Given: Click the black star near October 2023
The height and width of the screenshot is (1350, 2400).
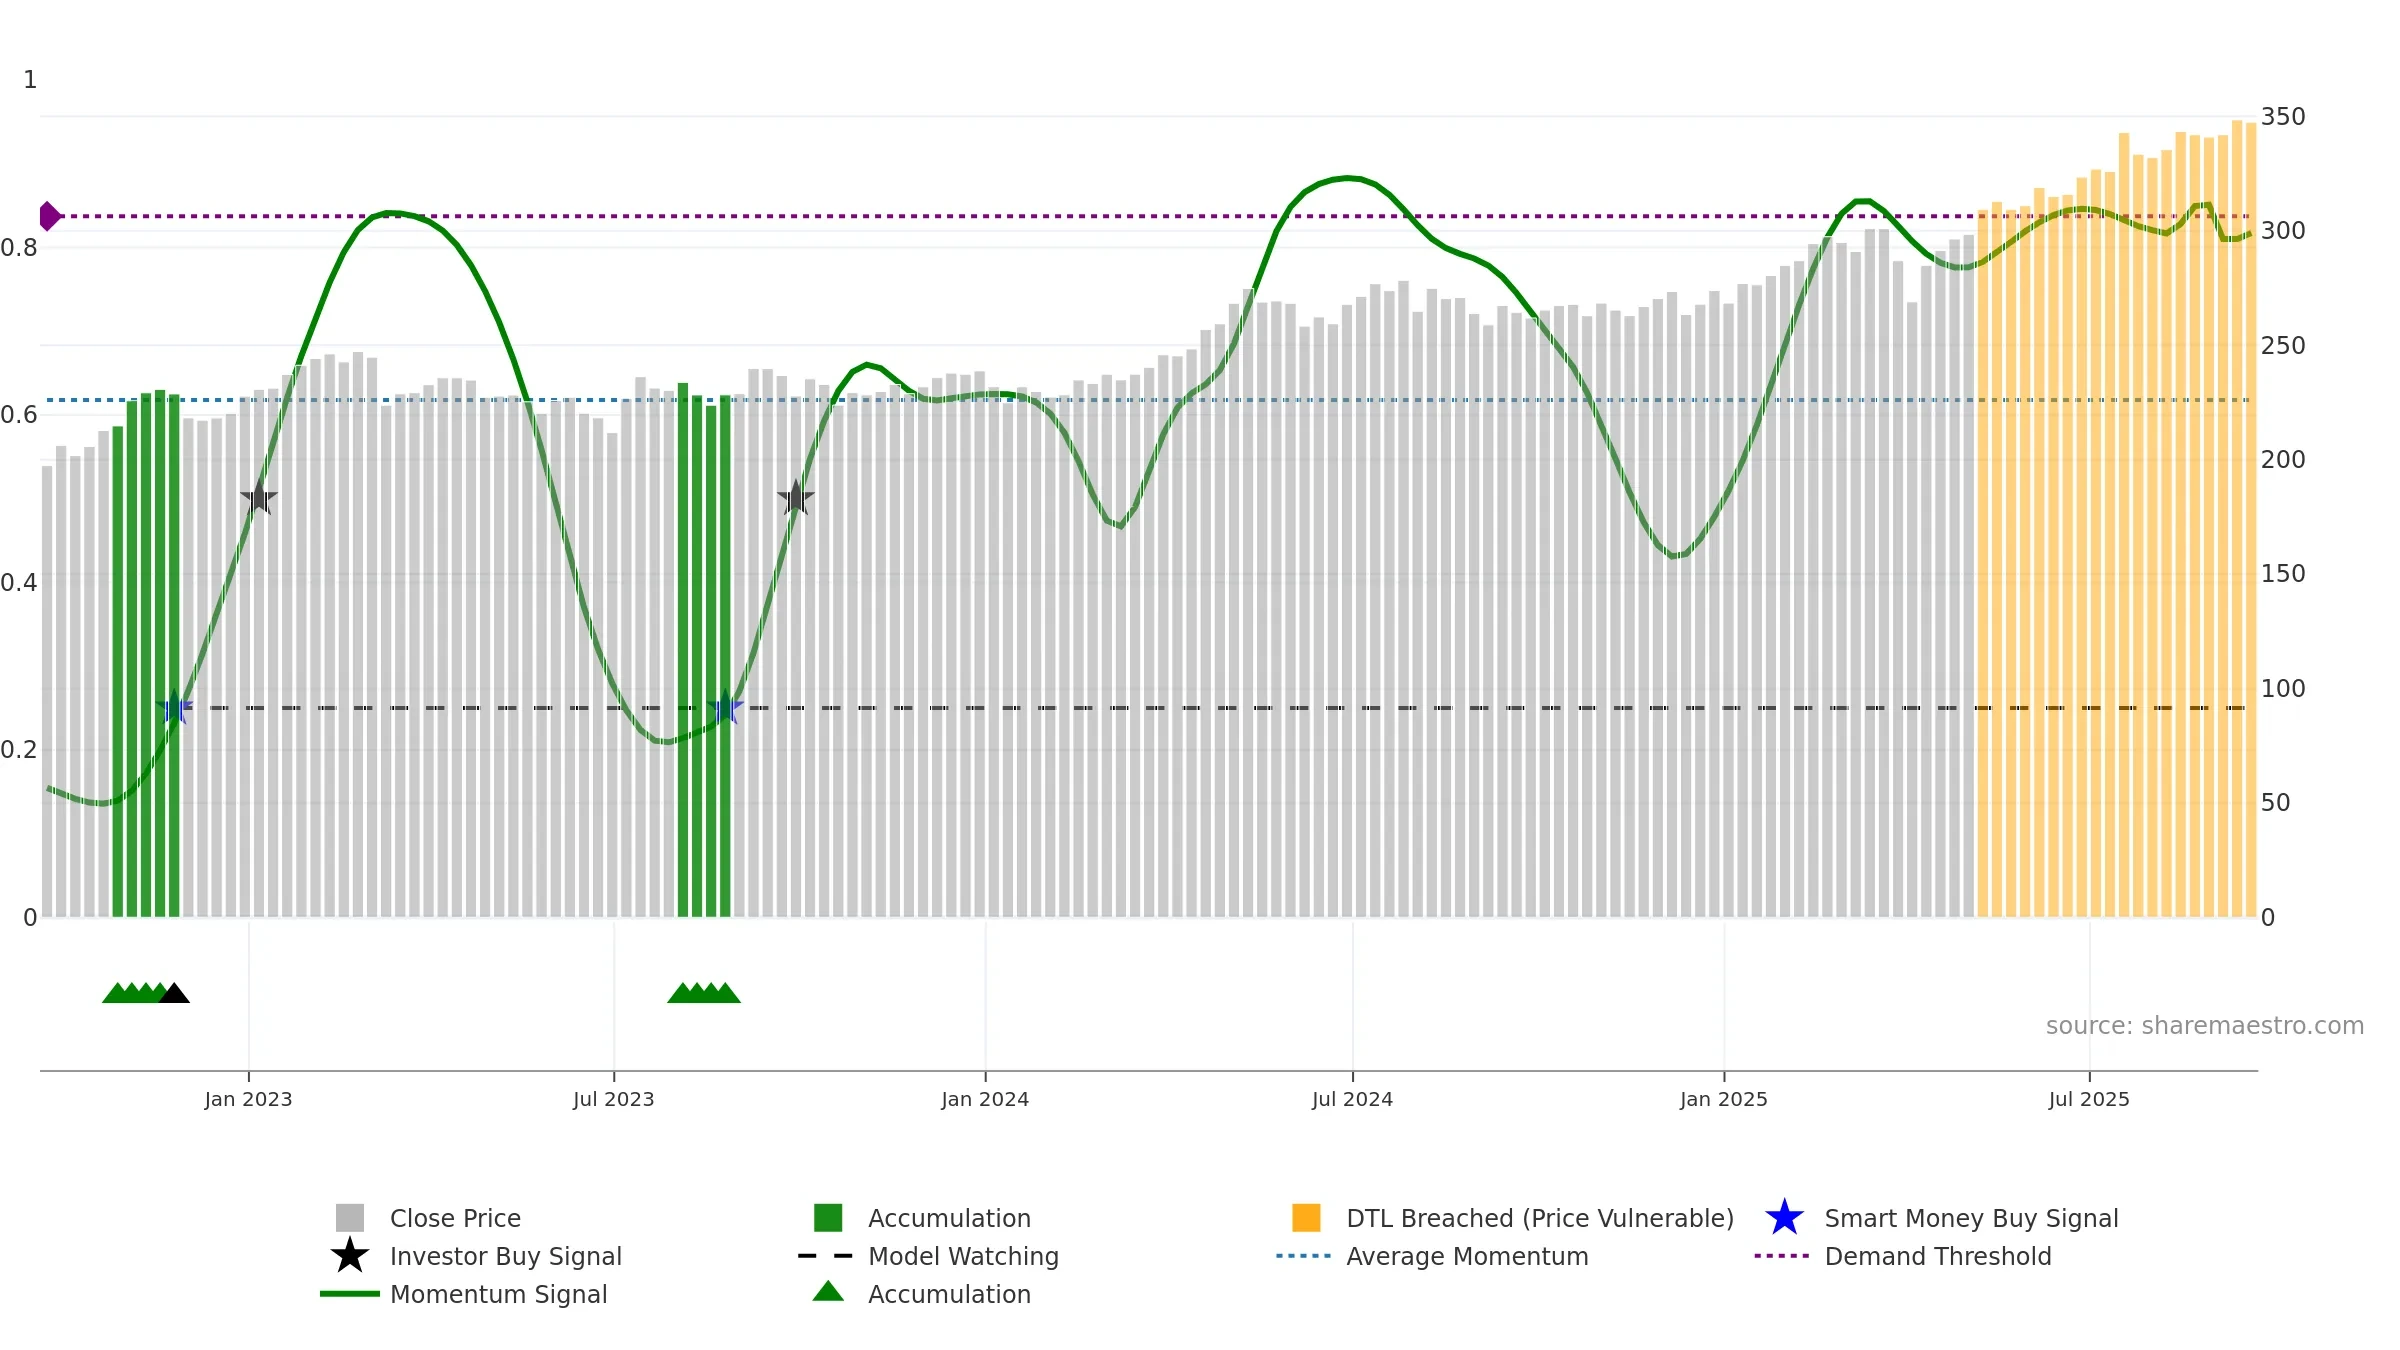Looking at the screenshot, I should coord(796,497).
